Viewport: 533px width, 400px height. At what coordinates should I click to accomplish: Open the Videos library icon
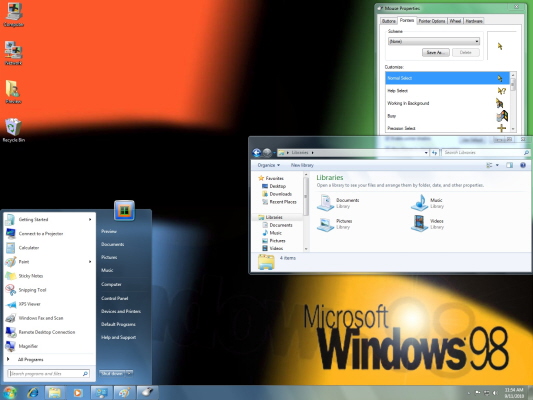[x=427, y=224]
